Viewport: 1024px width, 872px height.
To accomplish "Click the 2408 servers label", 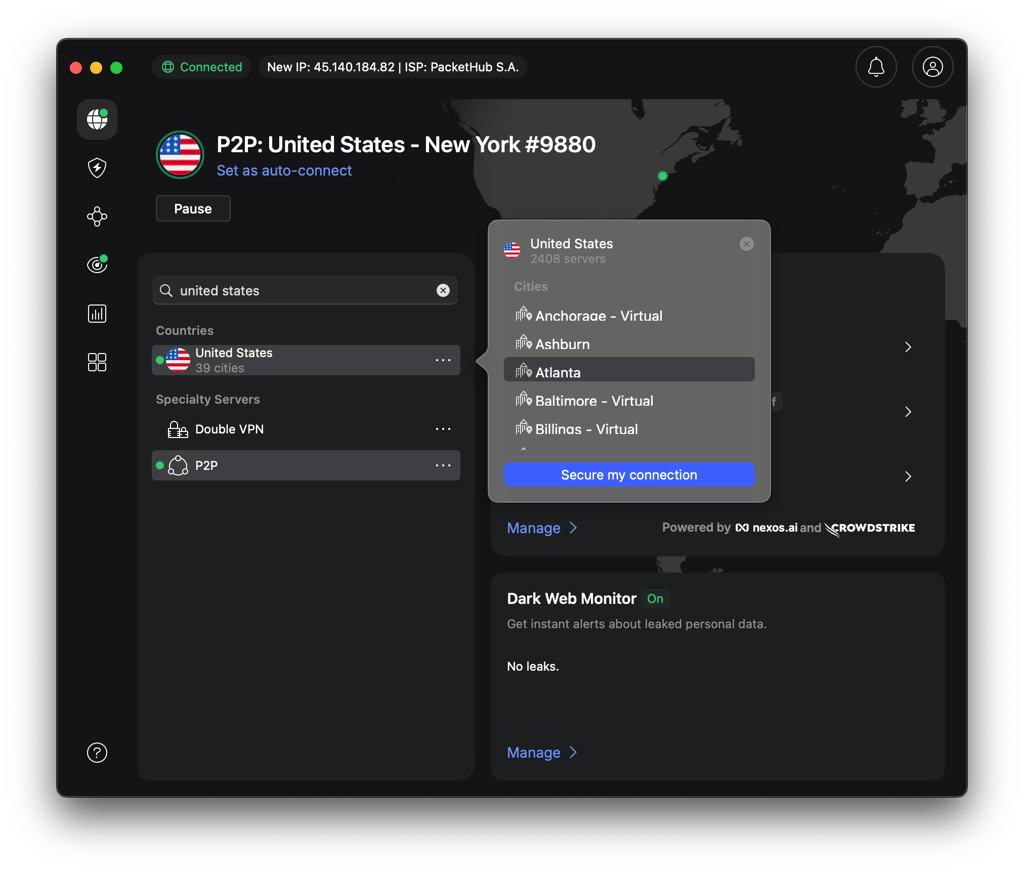I will (x=568, y=259).
